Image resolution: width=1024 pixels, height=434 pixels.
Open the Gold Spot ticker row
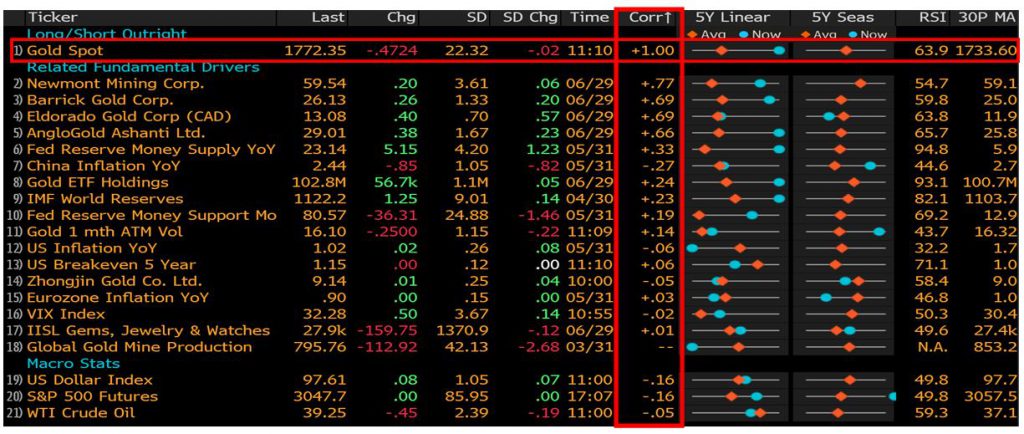(x=515, y=50)
